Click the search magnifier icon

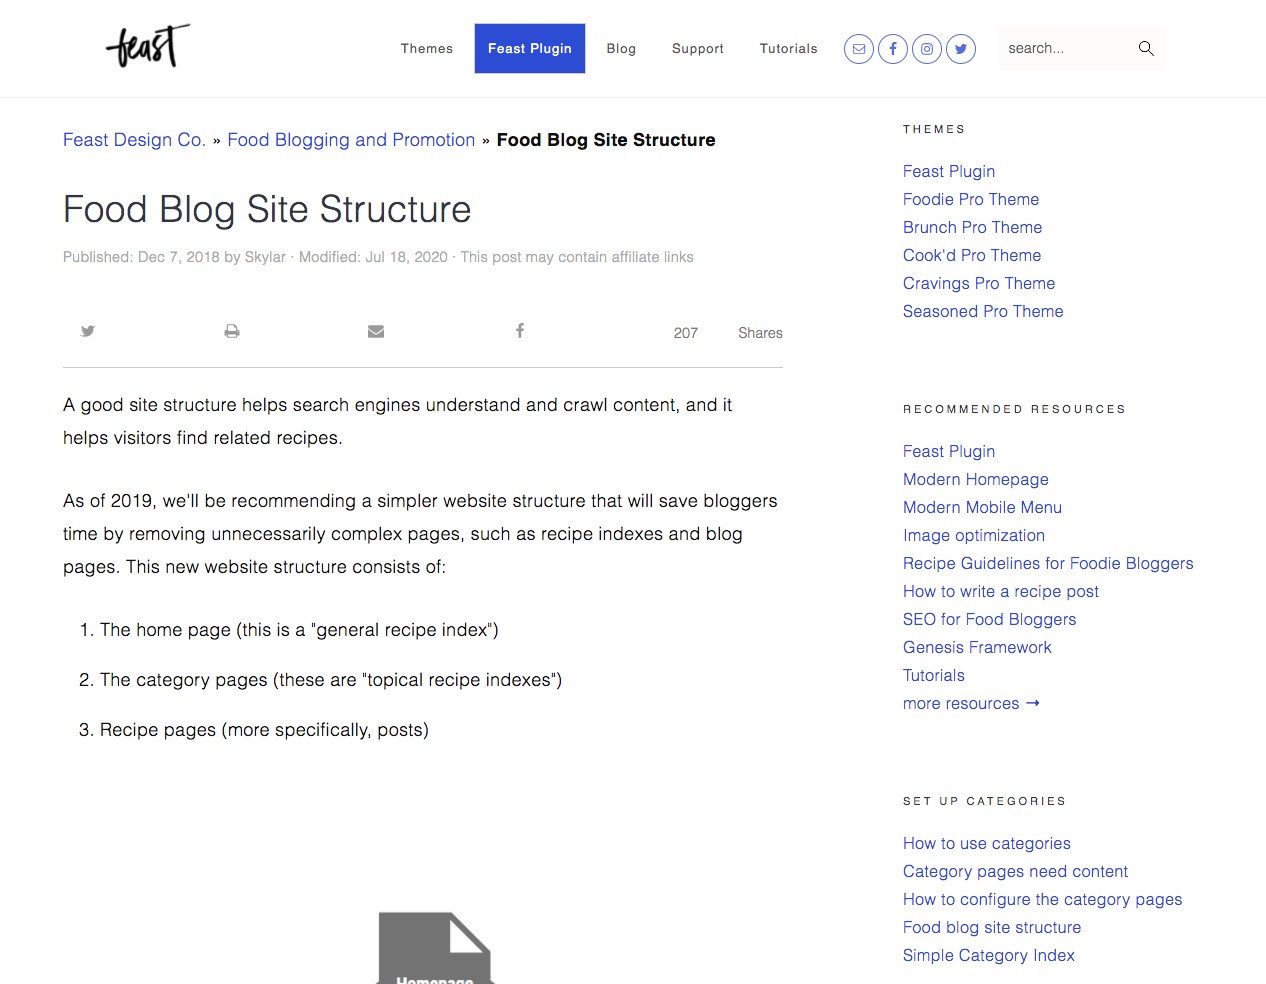1146,48
